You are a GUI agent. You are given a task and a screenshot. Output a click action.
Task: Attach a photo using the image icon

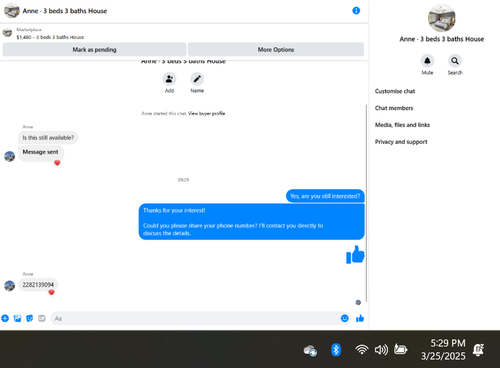coord(17,318)
